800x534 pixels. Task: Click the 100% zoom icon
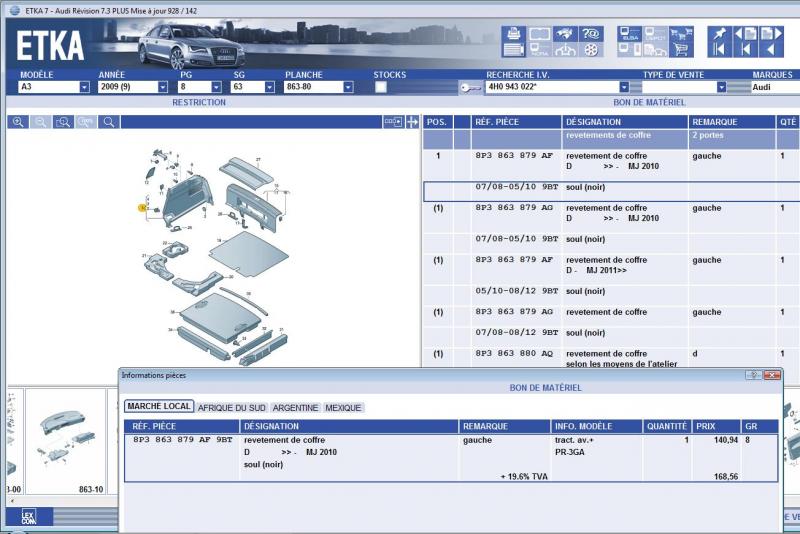tap(86, 122)
